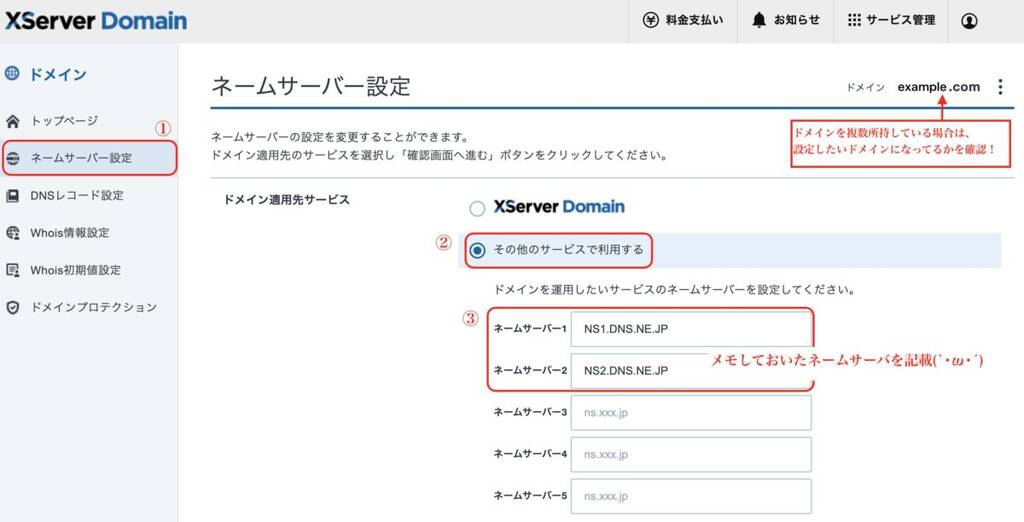Select the XServer Domain radio button

tap(477, 208)
